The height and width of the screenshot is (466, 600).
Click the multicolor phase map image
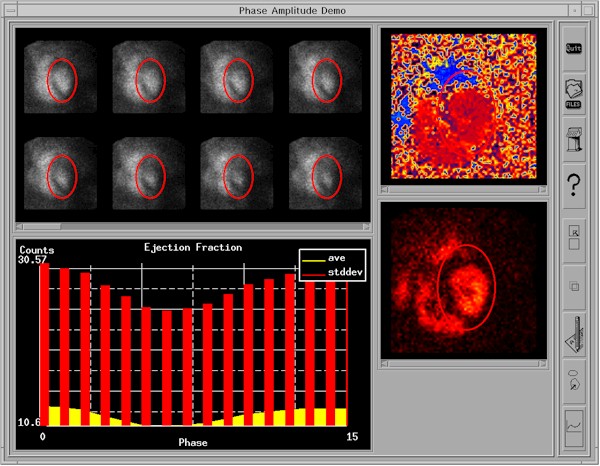click(x=463, y=106)
